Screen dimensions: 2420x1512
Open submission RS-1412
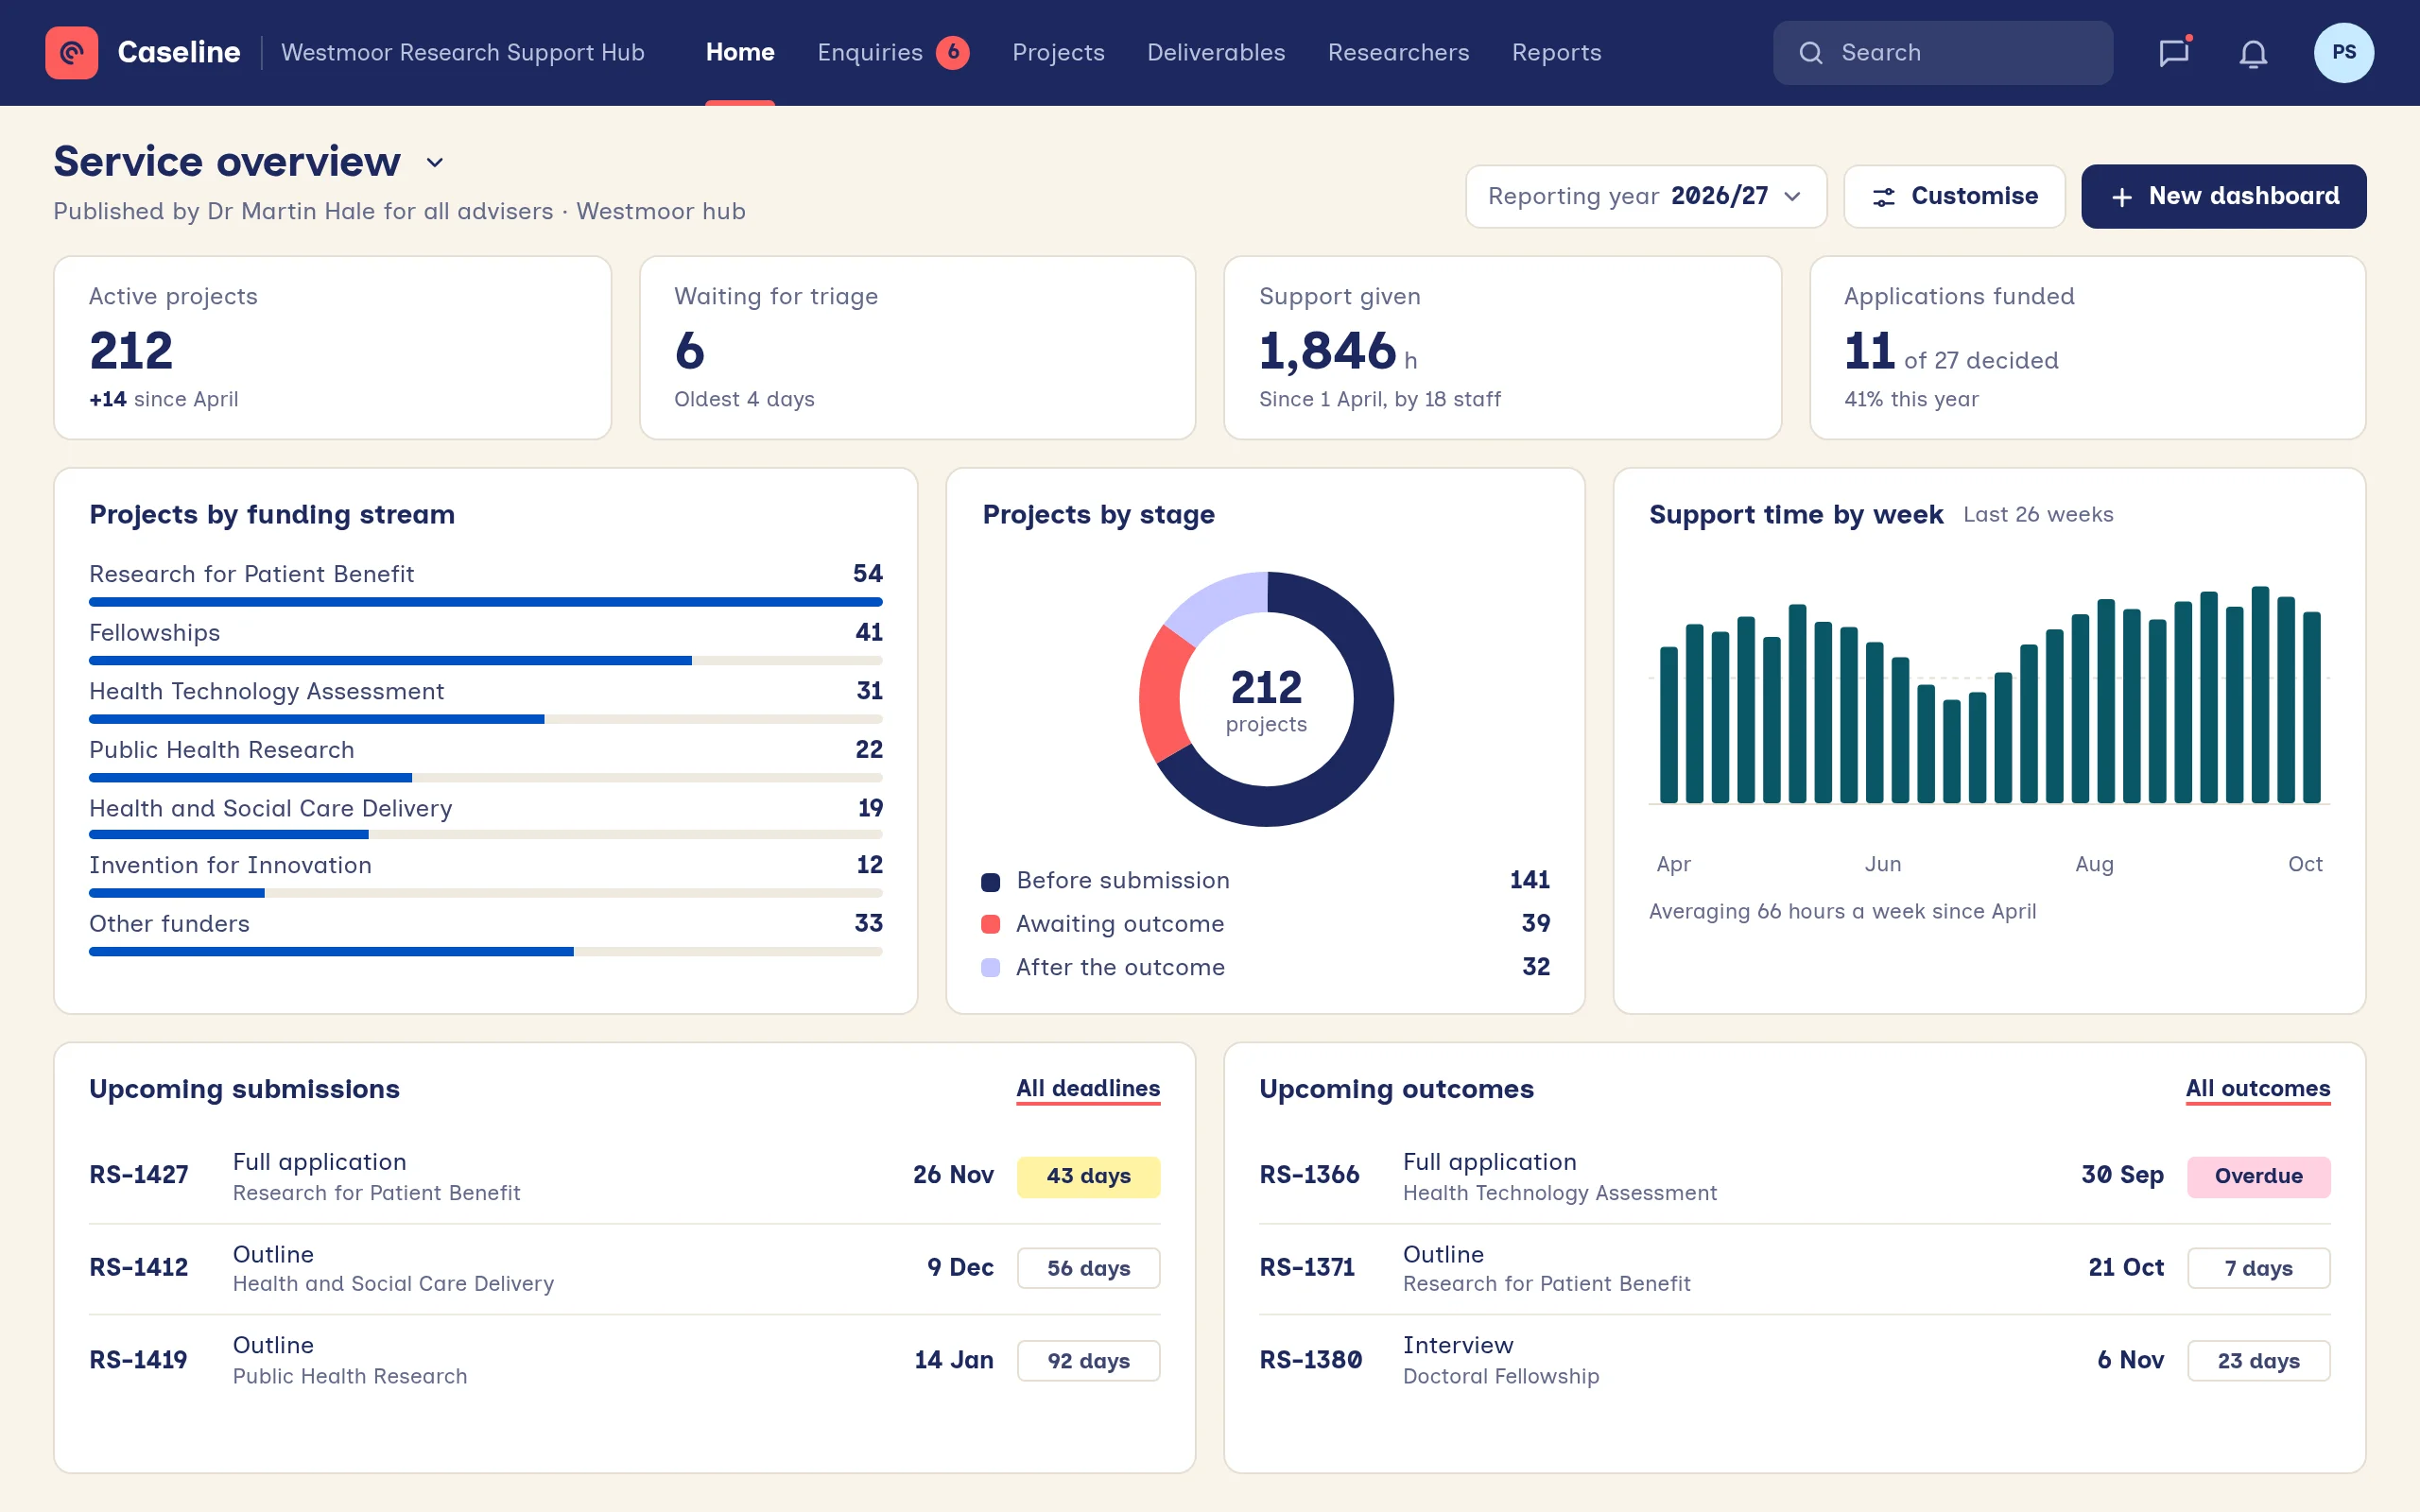624,1268
